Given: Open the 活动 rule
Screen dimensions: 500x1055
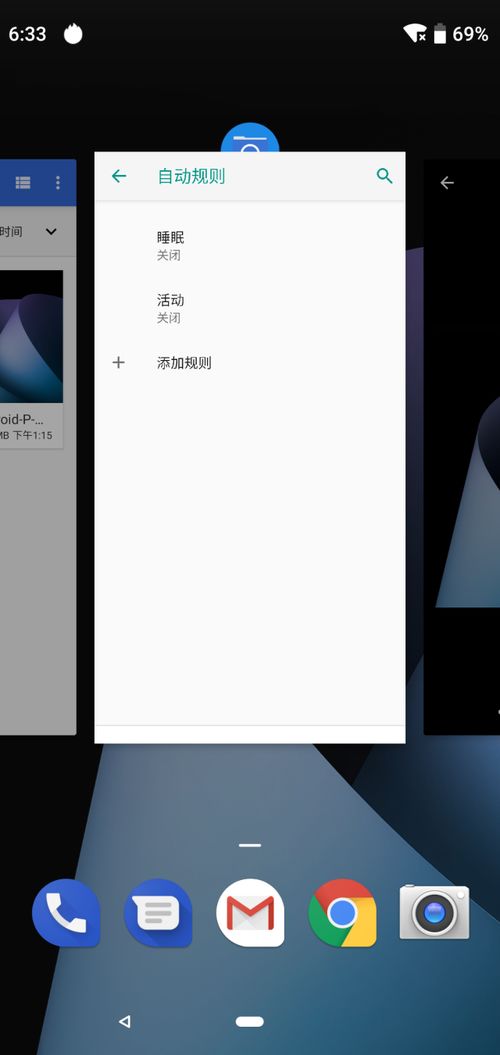Looking at the screenshot, I should pyautogui.click(x=250, y=308).
